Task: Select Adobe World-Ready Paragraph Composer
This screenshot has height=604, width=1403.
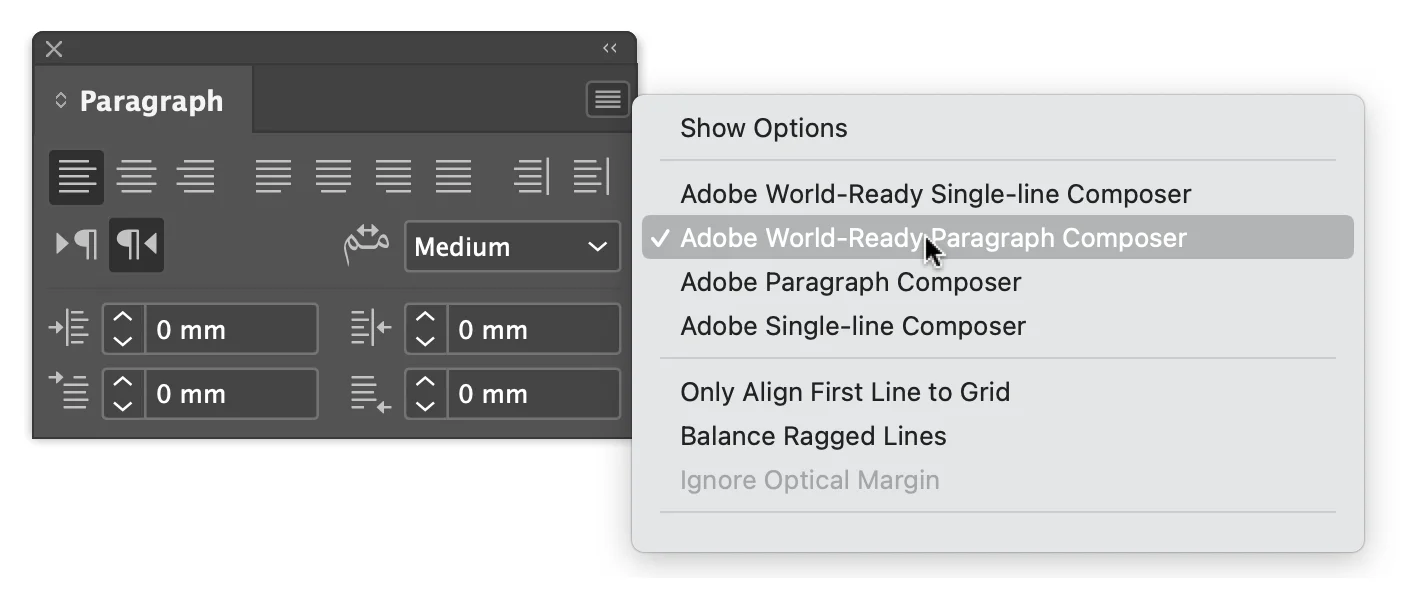Action: pyautogui.click(x=997, y=237)
